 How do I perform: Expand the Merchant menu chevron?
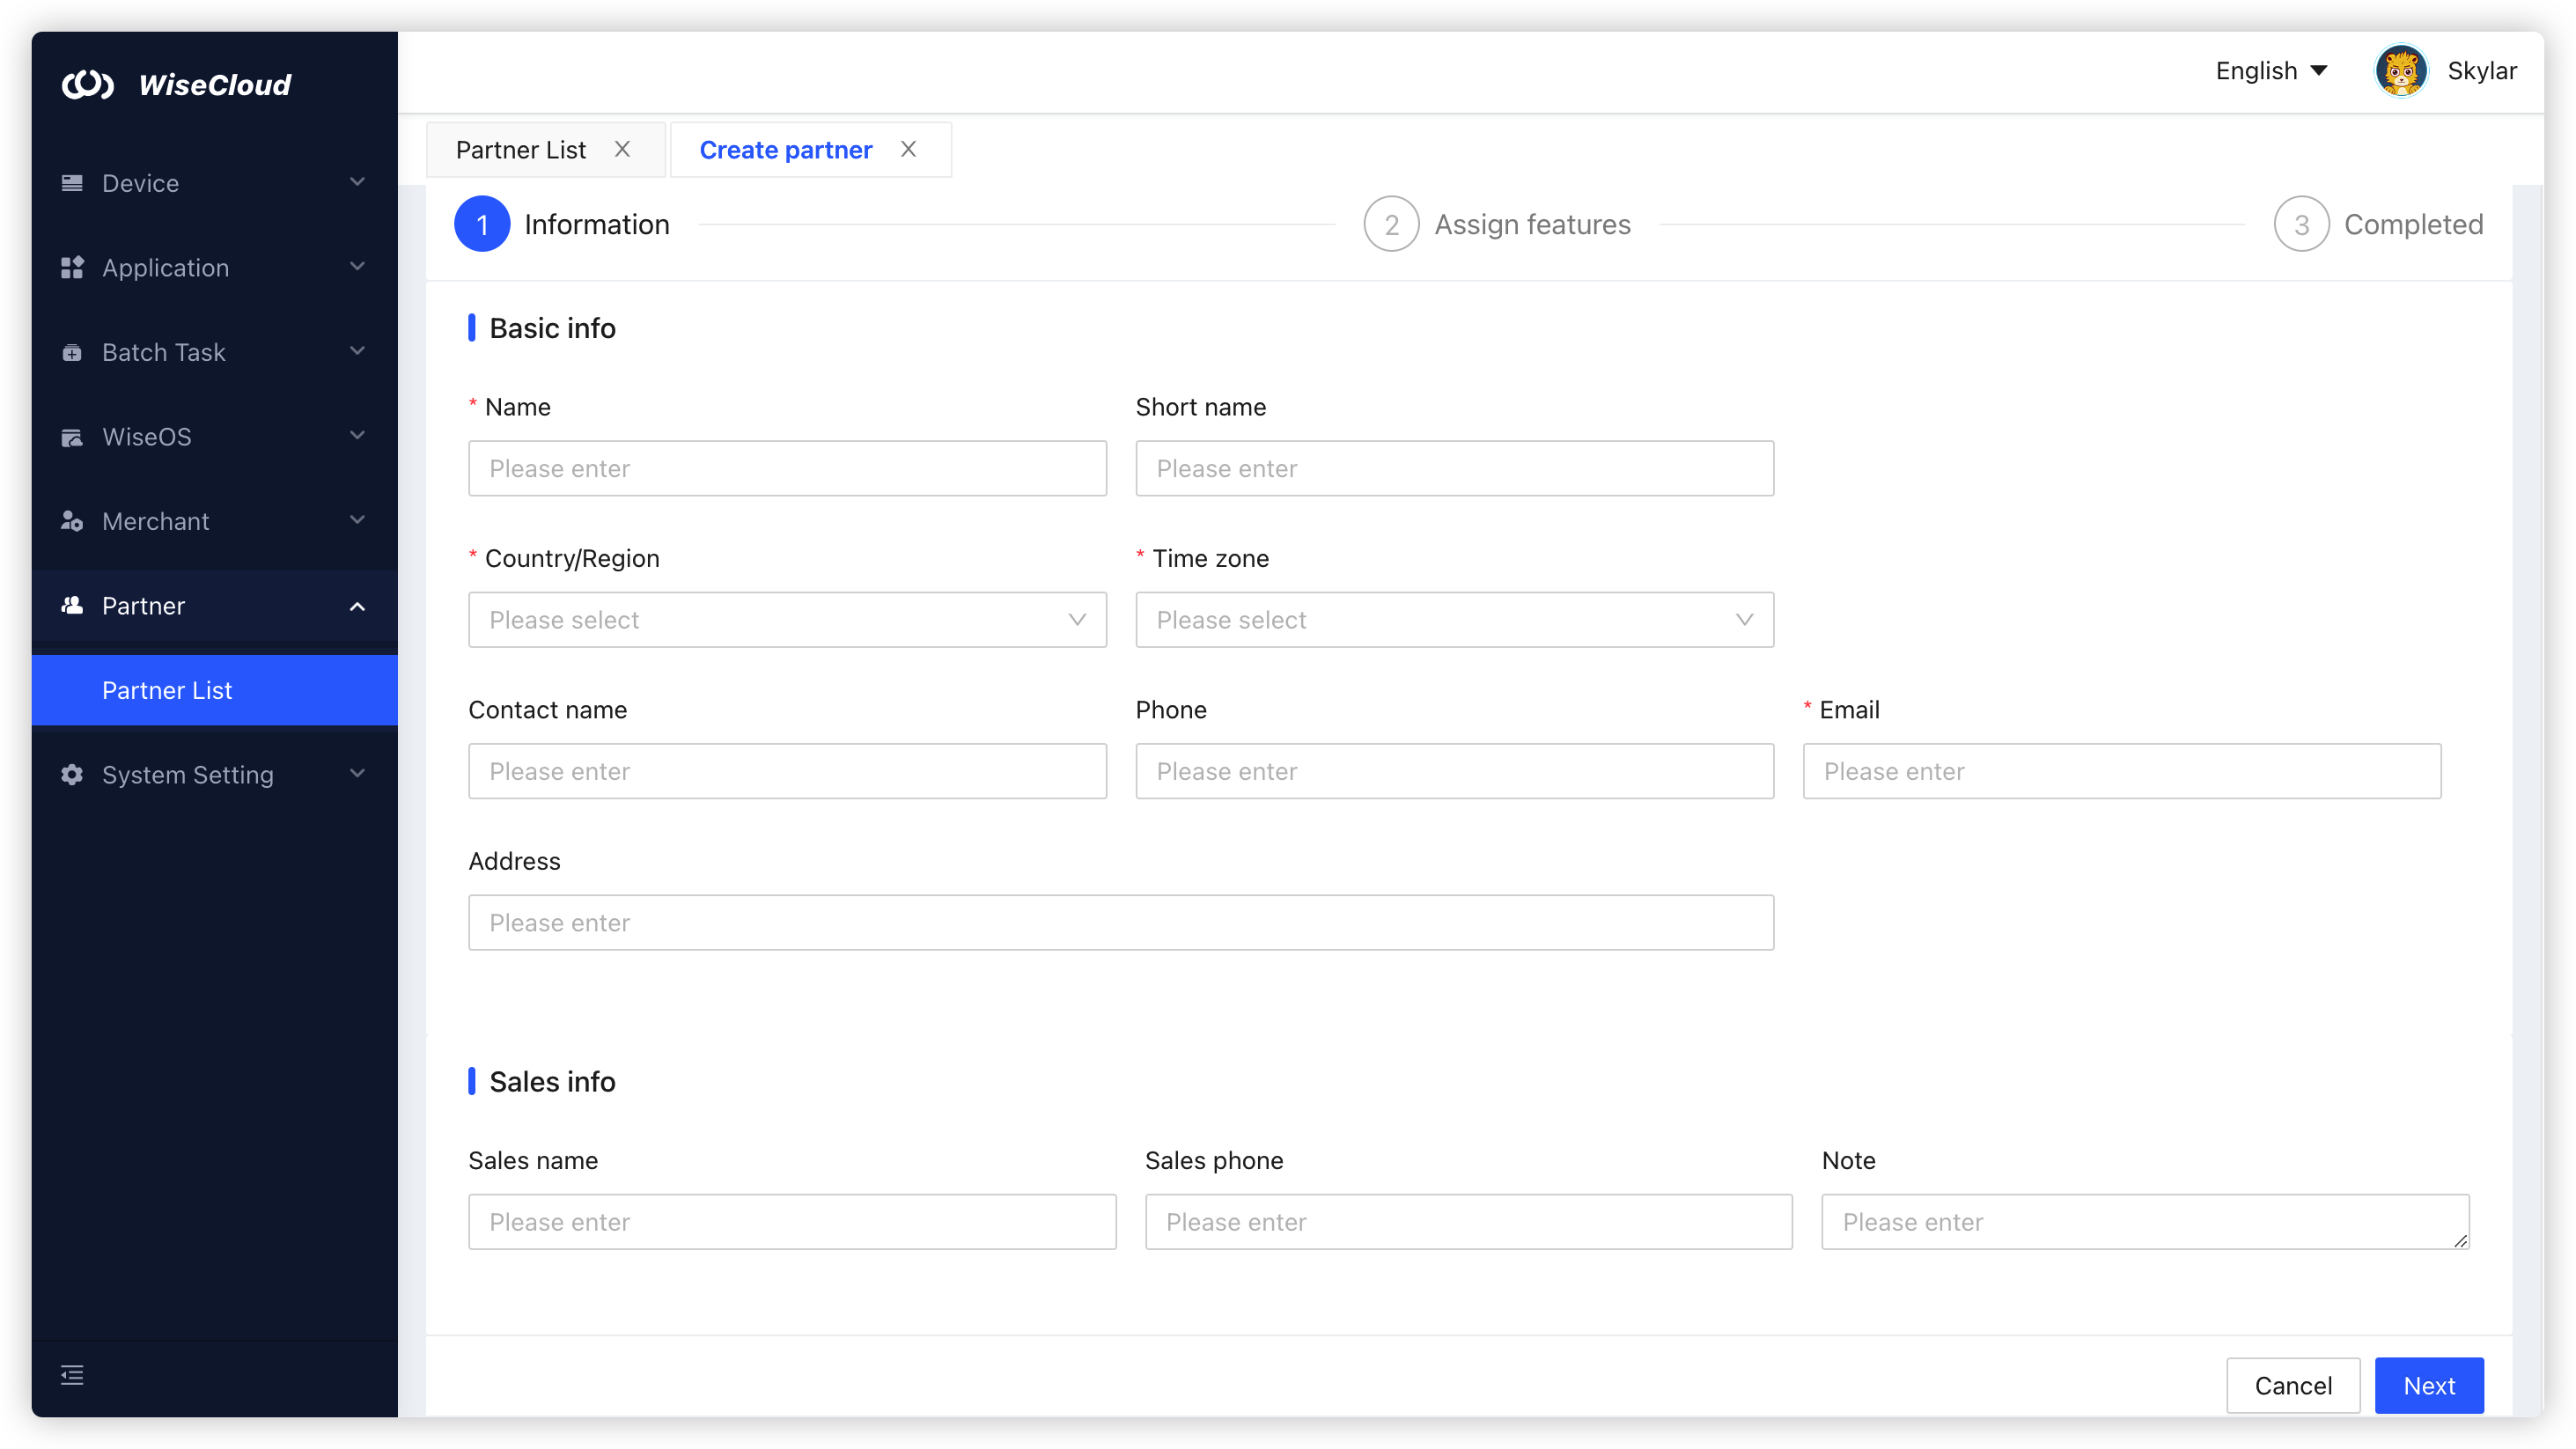(x=357, y=521)
